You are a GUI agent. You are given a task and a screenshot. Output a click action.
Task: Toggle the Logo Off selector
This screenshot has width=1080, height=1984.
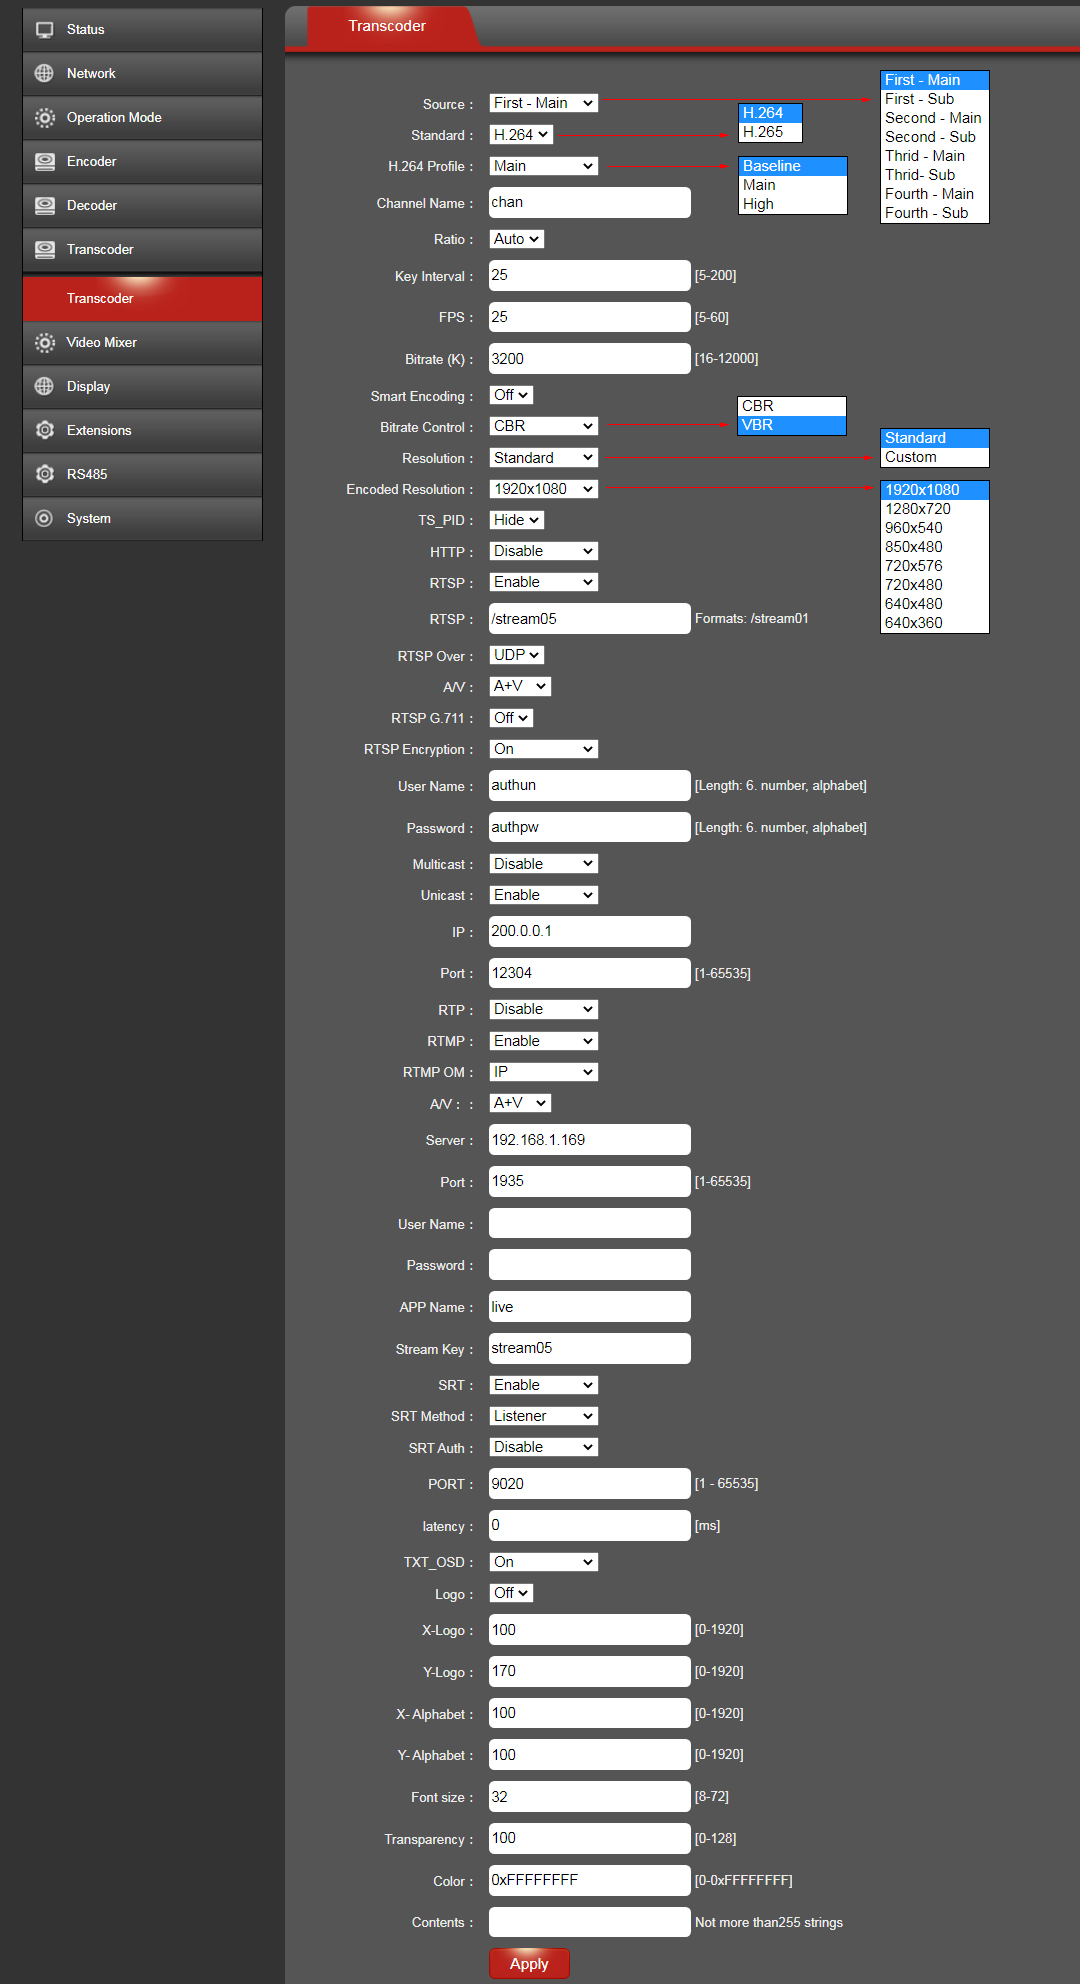pyautogui.click(x=511, y=1593)
